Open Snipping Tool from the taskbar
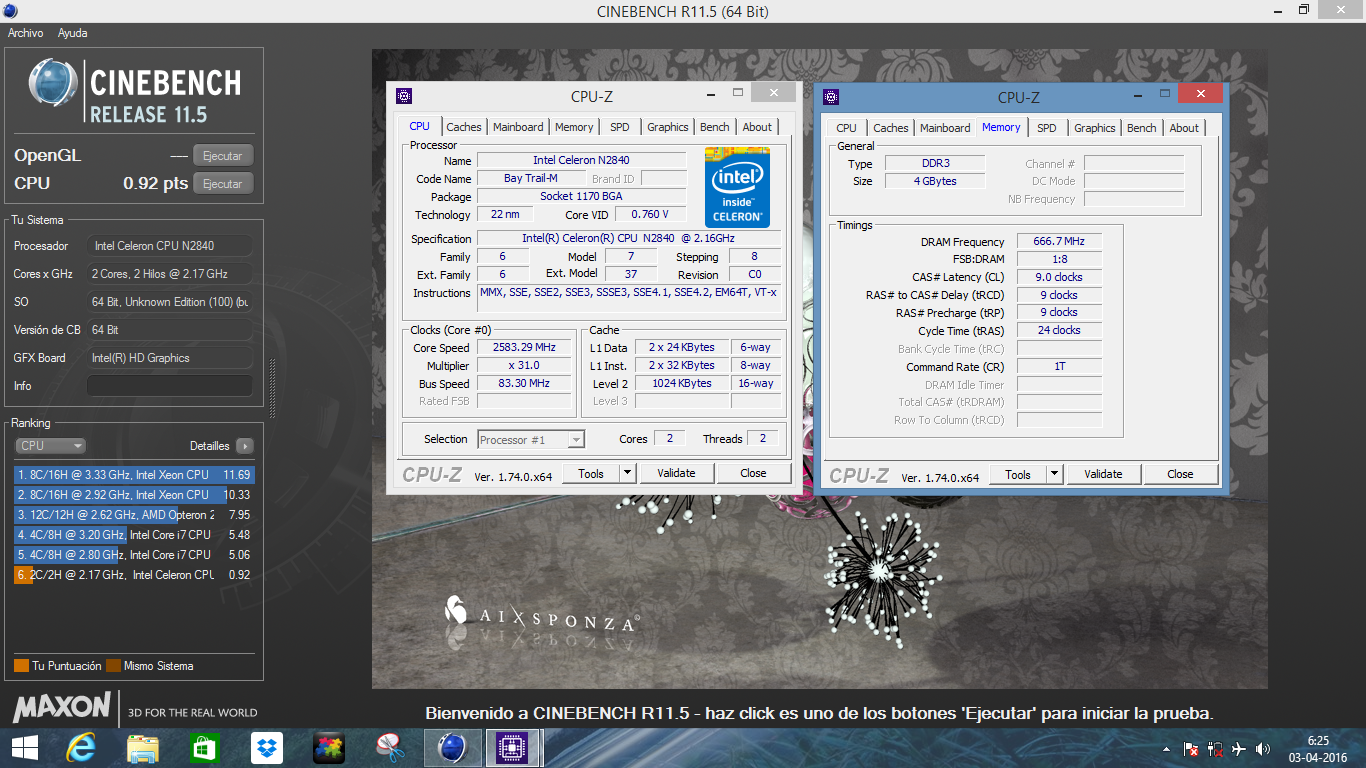The width and height of the screenshot is (1366, 768). coord(390,748)
